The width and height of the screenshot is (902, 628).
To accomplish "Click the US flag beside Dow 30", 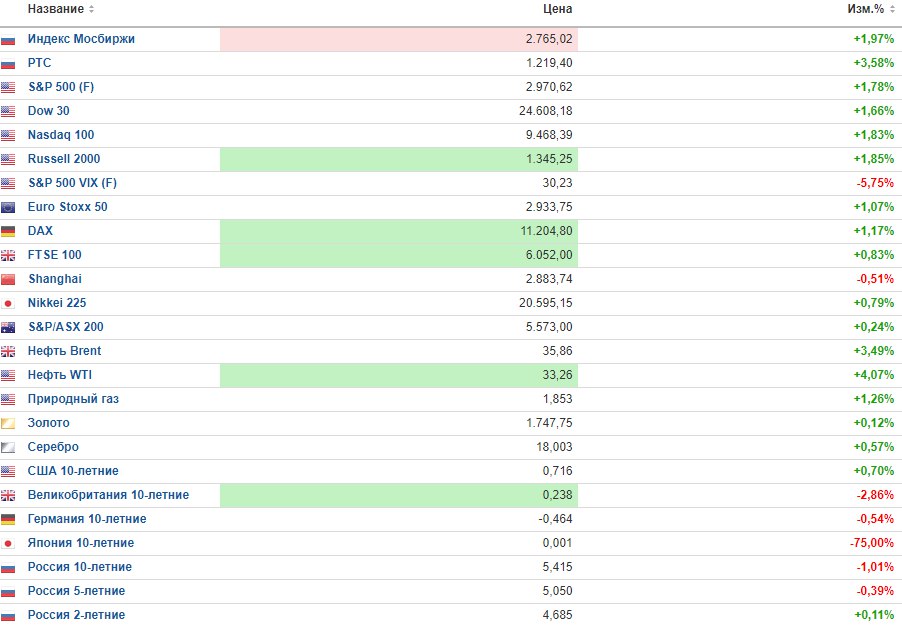I will coord(8,112).
